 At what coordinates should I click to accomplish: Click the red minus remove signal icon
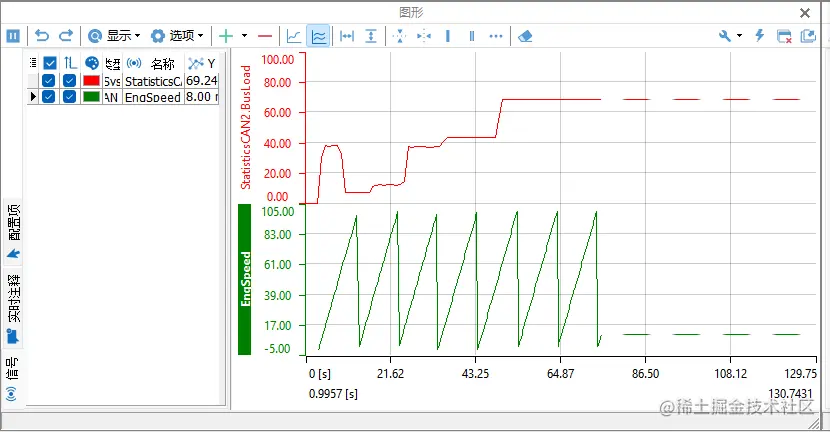[265, 36]
